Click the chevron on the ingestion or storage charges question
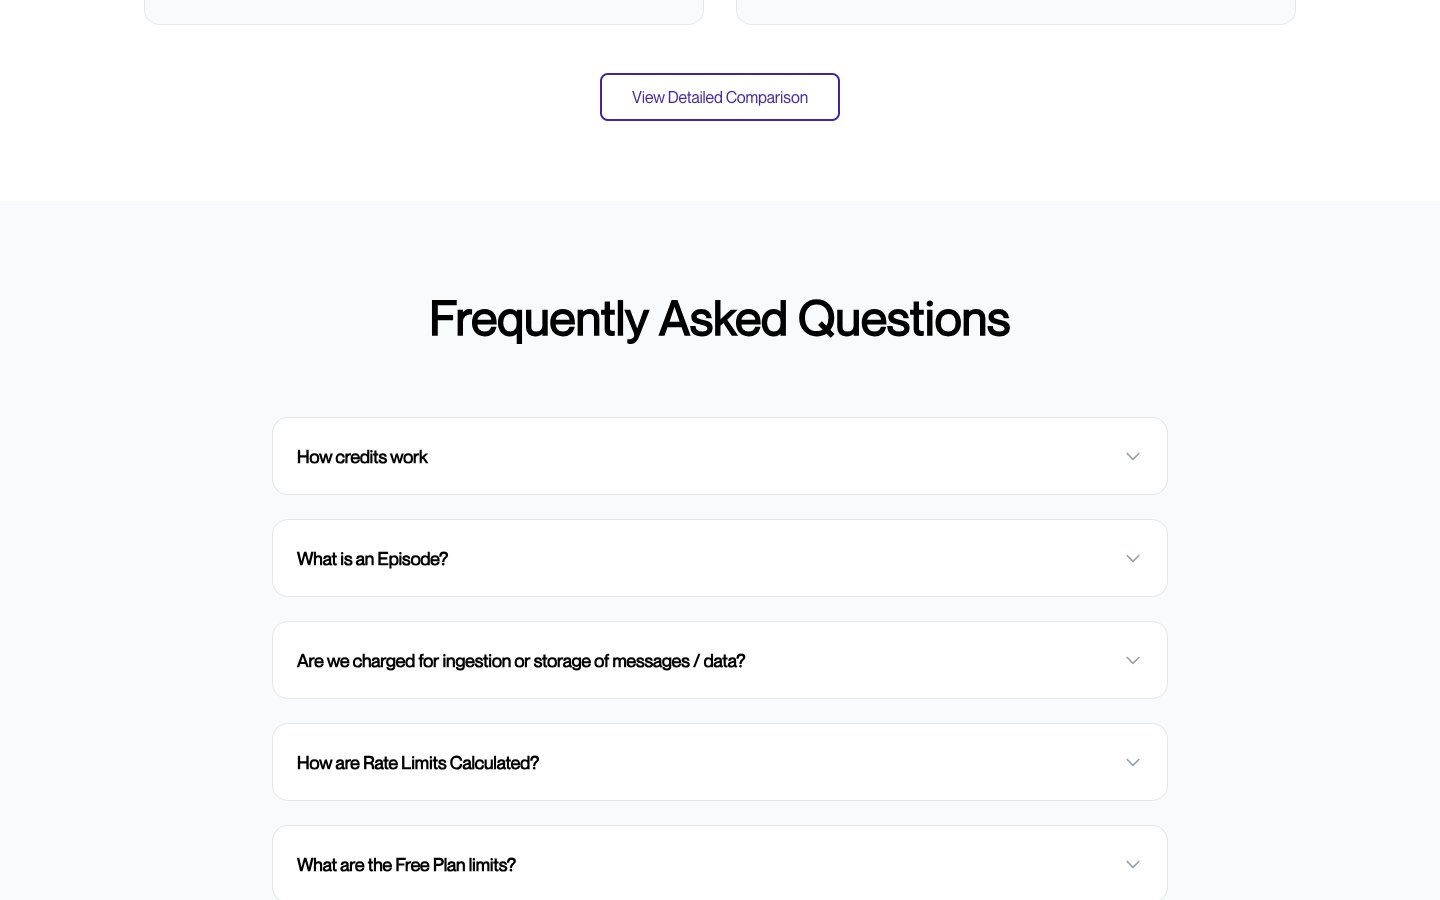This screenshot has width=1440, height=900. (1133, 661)
